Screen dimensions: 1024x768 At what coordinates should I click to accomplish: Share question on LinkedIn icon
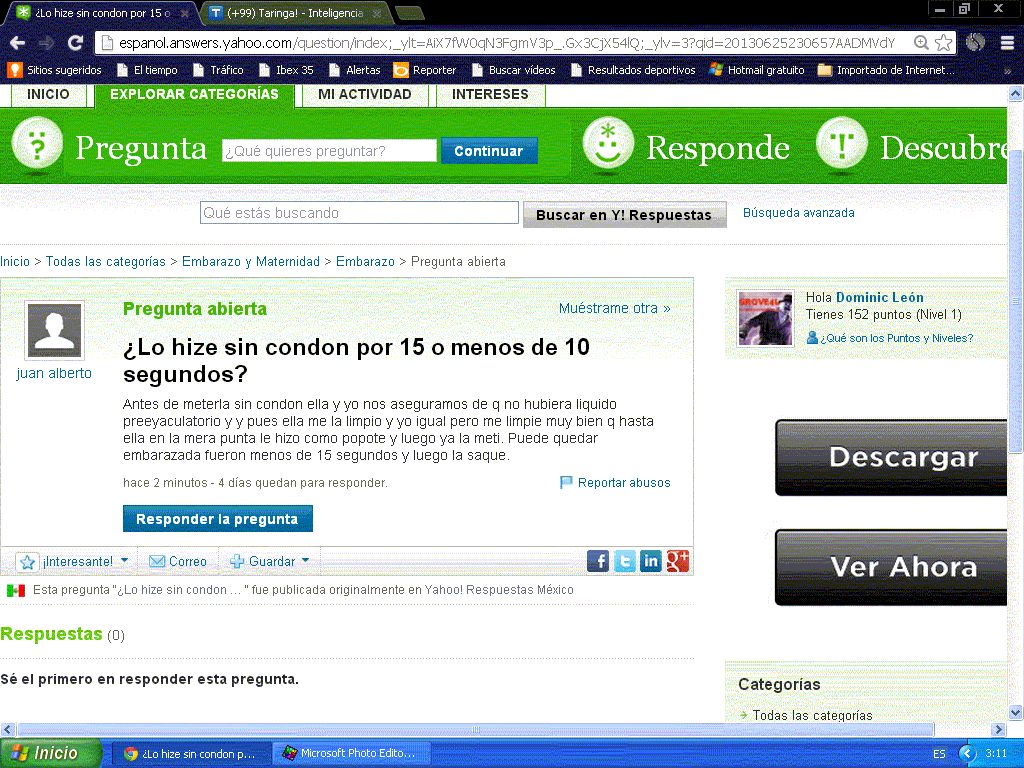pos(650,561)
